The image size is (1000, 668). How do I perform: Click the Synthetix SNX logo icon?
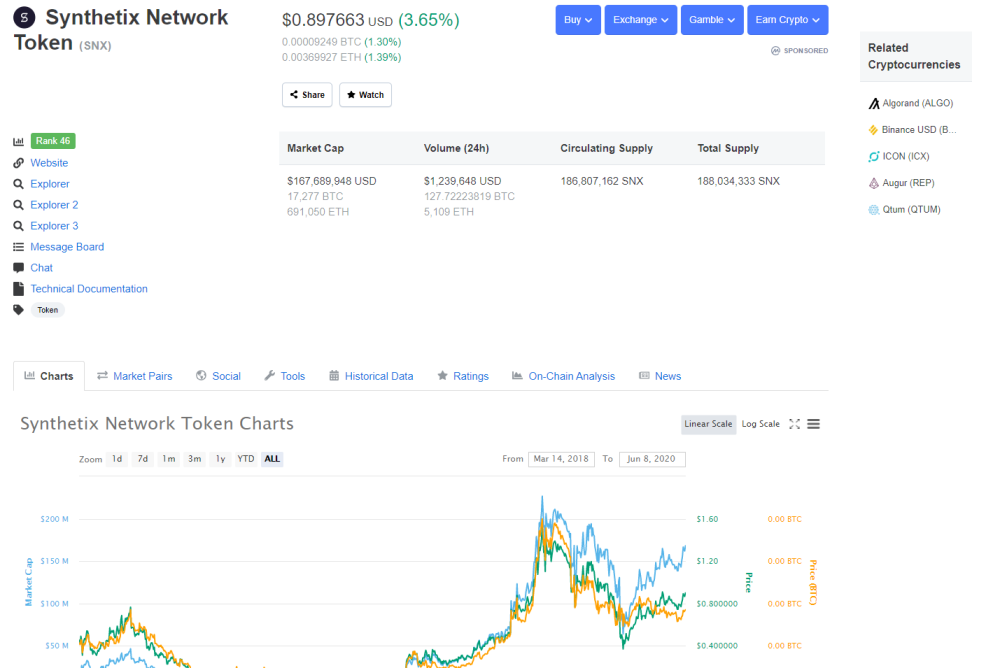tap(24, 17)
